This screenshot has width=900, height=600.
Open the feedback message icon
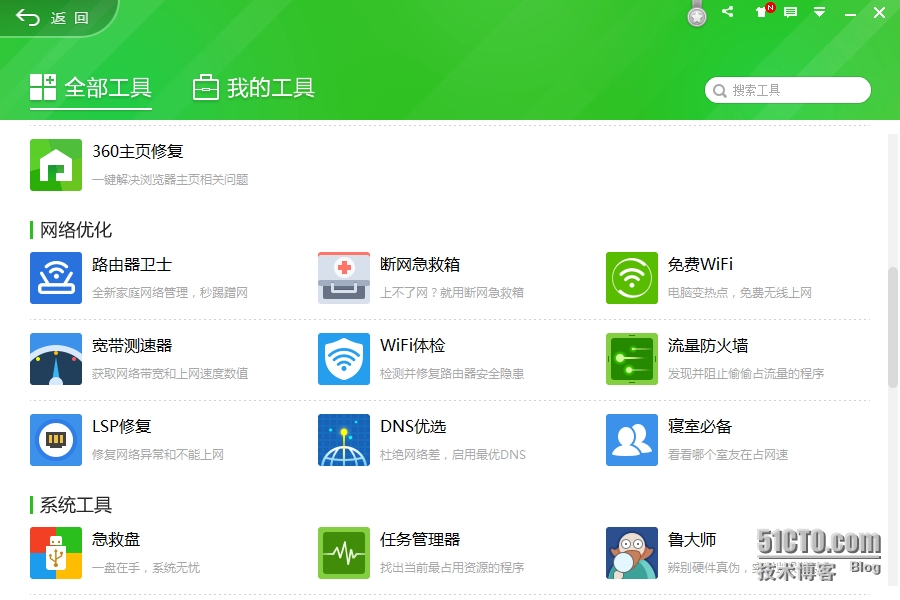pyautogui.click(x=790, y=12)
